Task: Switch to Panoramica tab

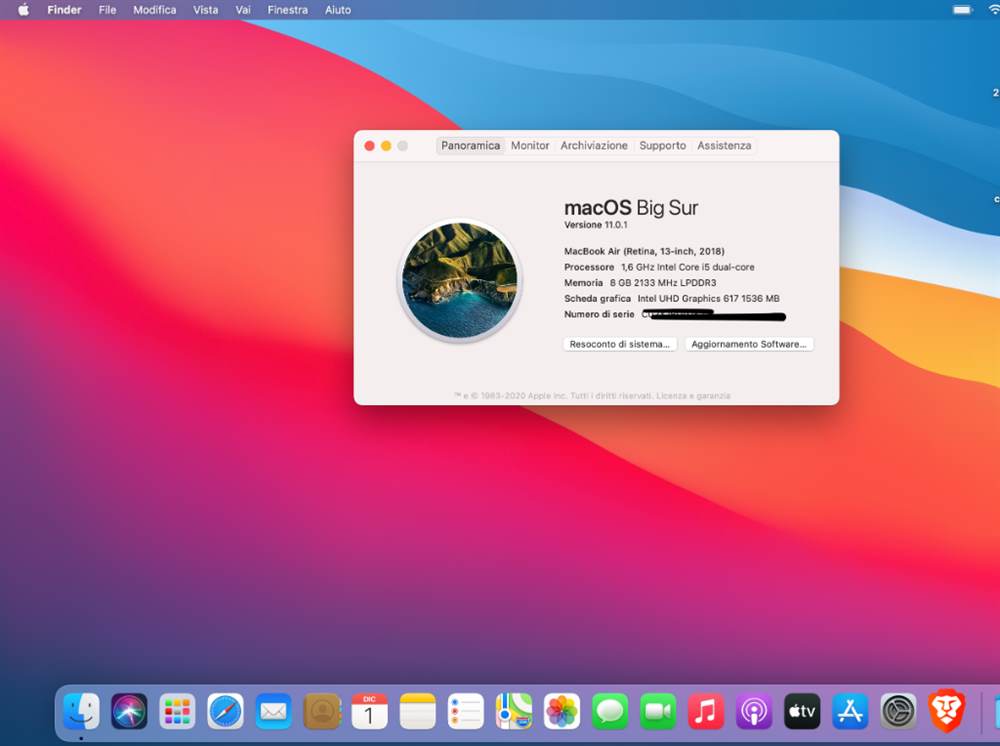Action: pyautogui.click(x=471, y=145)
